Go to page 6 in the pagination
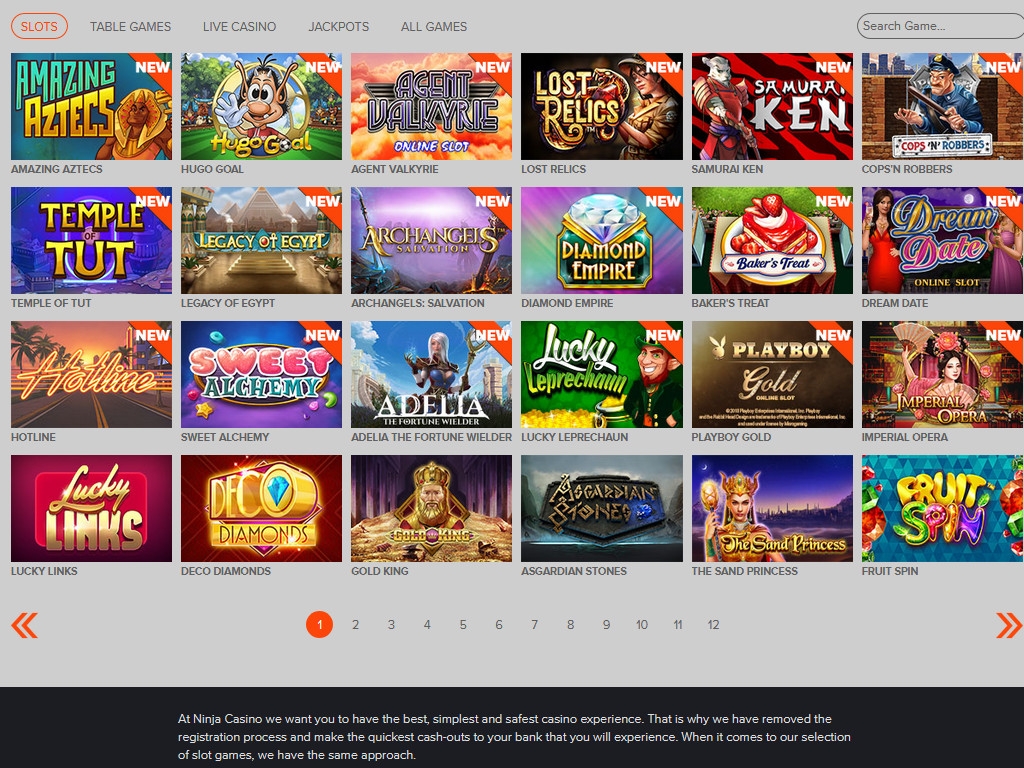This screenshot has width=1024, height=768. pyautogui.click(x=499, y=624)
